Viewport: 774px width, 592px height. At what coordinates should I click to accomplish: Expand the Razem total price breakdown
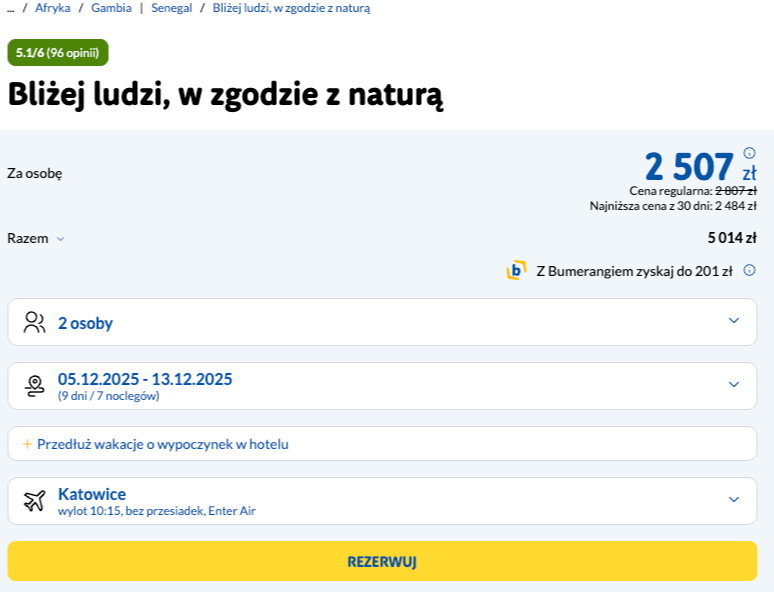(x=60, y=239)
